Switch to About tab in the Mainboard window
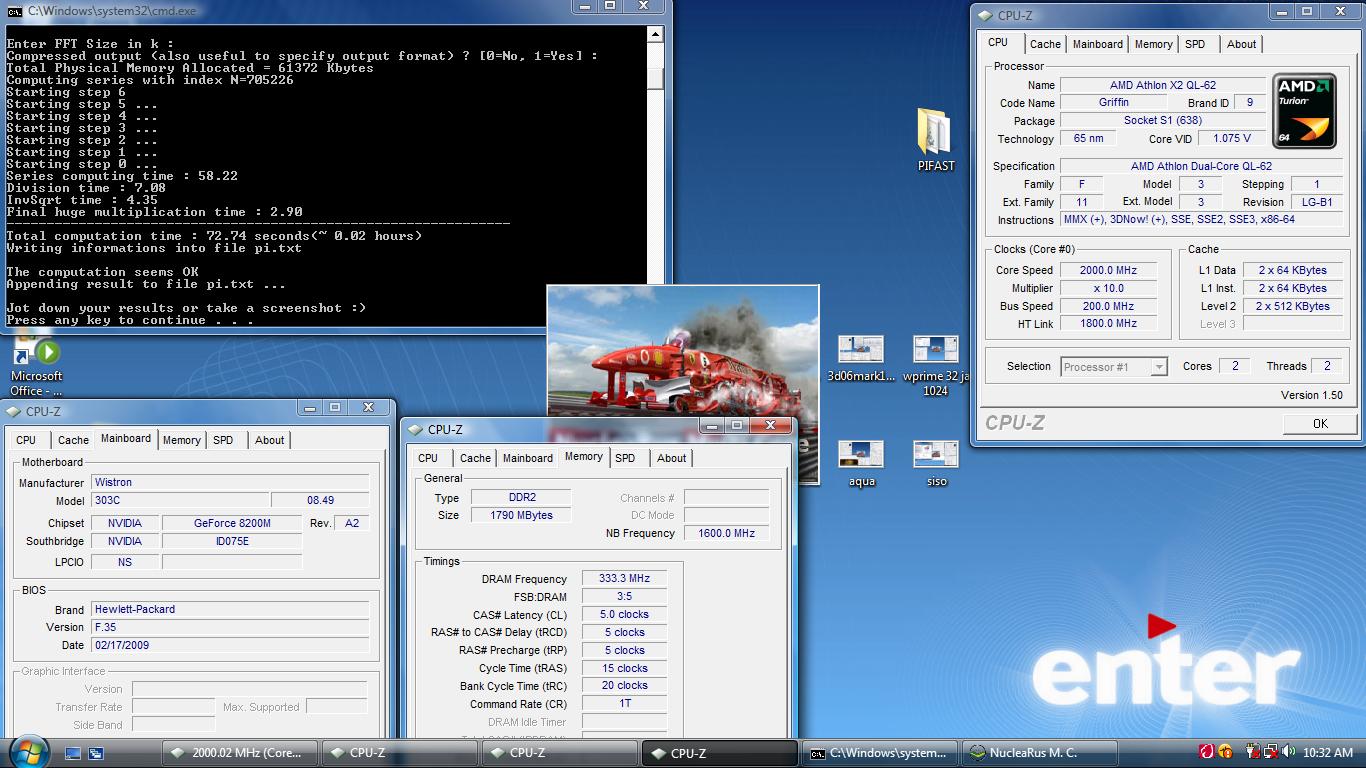 pyautogui.click(x=270, y=440)
